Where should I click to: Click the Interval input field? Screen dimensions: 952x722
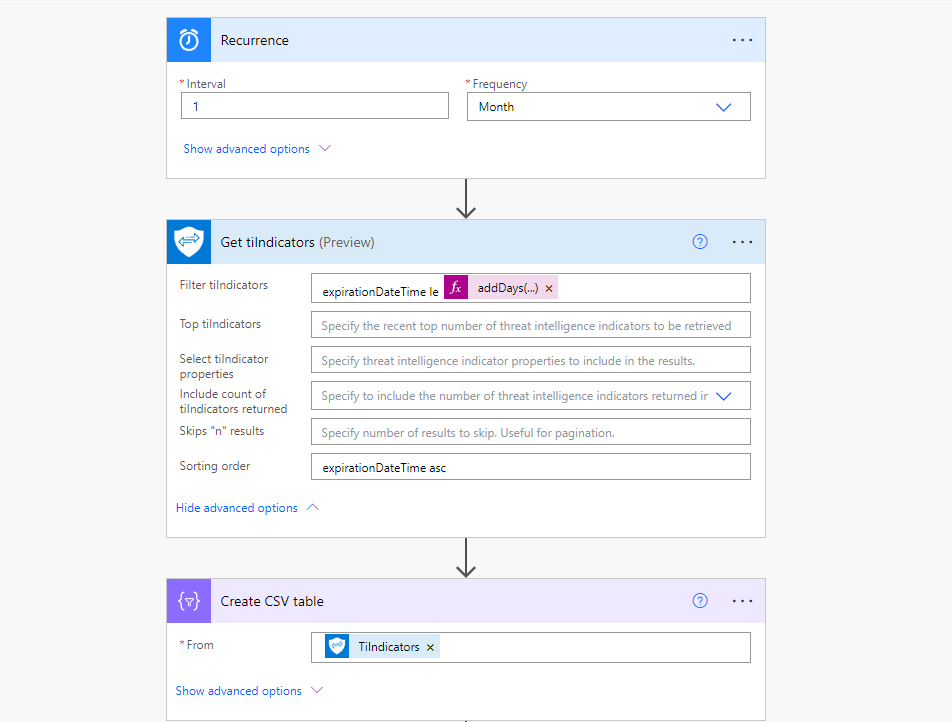click(x=314, y=106)
